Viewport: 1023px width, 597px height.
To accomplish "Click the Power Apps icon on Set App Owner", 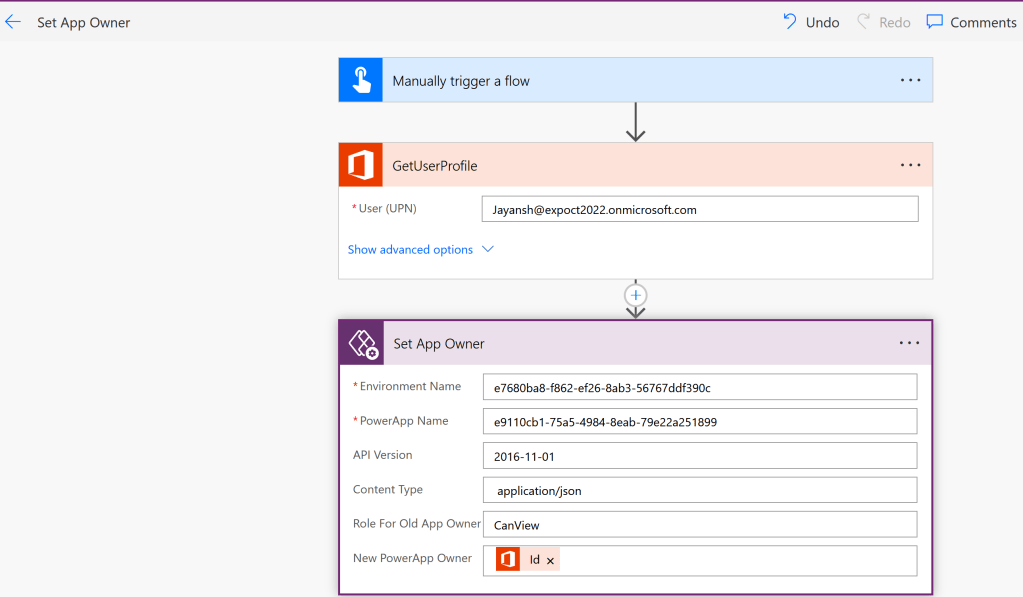I will (362, 344).
